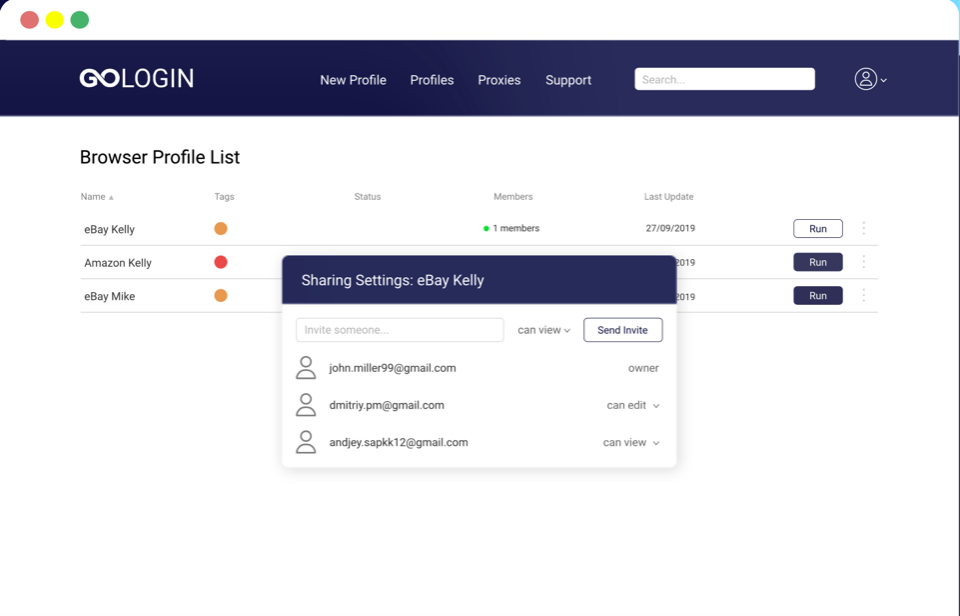Open the three-dot menu for eBay Kelly
The image size is (960, 616).
pos(863,229)
